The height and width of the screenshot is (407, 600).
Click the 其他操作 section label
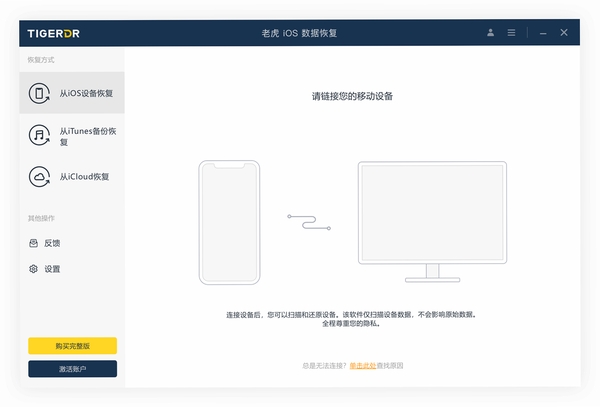pos(41,218)
